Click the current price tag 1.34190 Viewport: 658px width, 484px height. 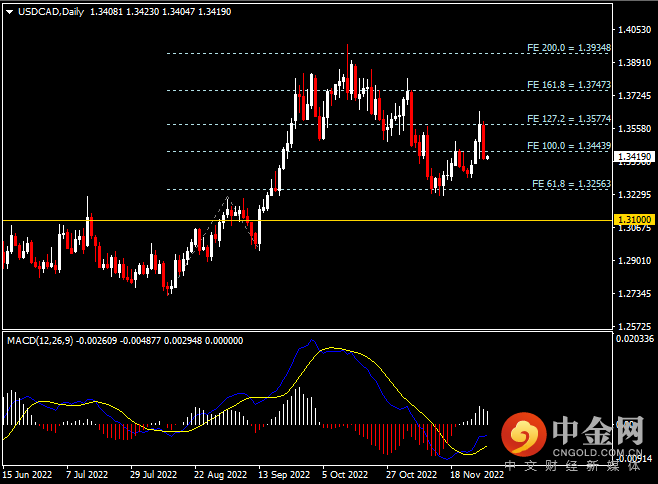coord(634,157)
